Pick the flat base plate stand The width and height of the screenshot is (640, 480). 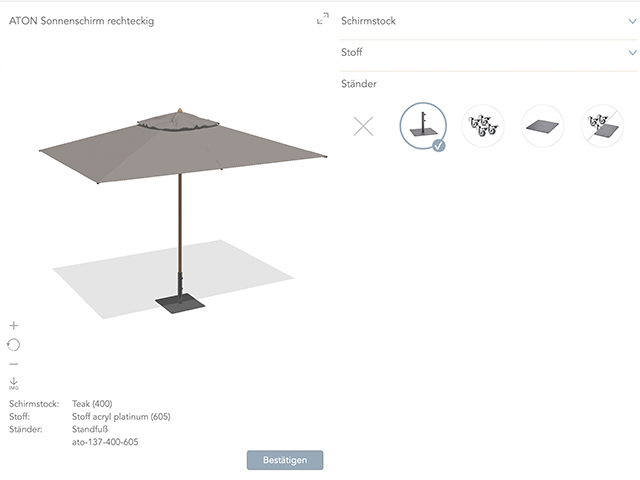click(543, 127)
